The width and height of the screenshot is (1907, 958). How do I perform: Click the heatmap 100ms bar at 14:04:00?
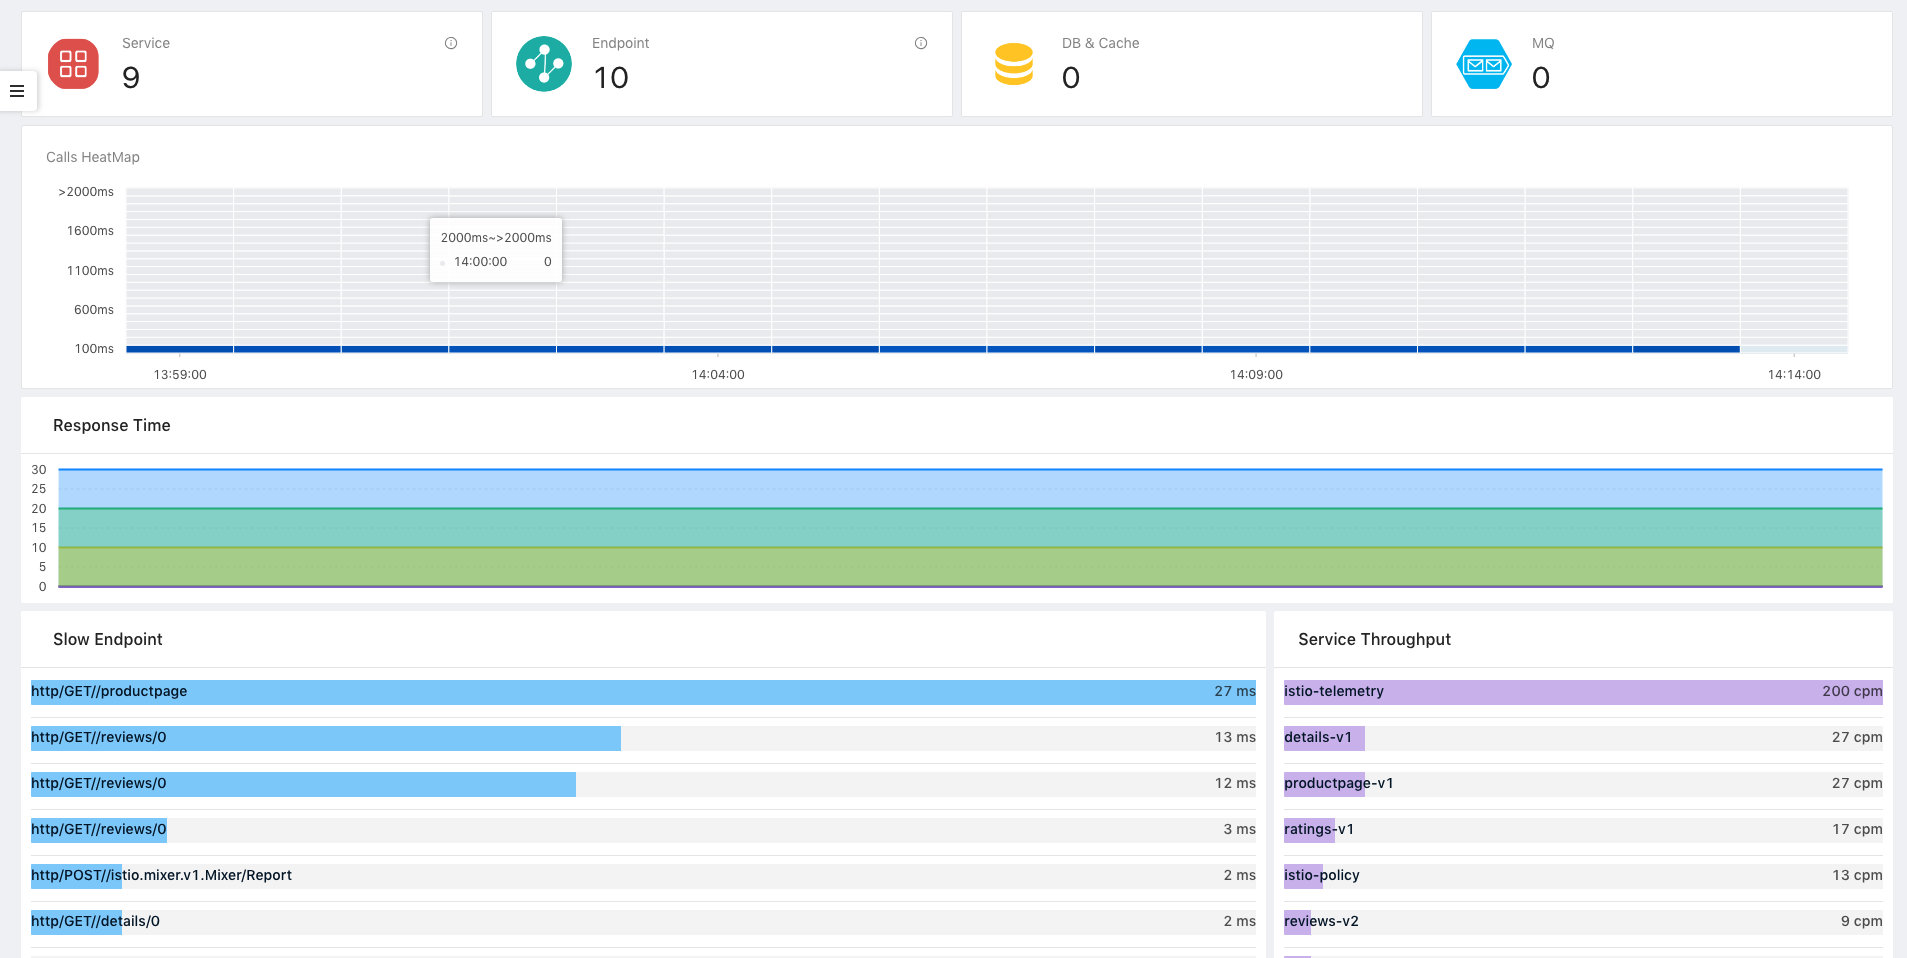pyautogui.click(x=718, y=349)
